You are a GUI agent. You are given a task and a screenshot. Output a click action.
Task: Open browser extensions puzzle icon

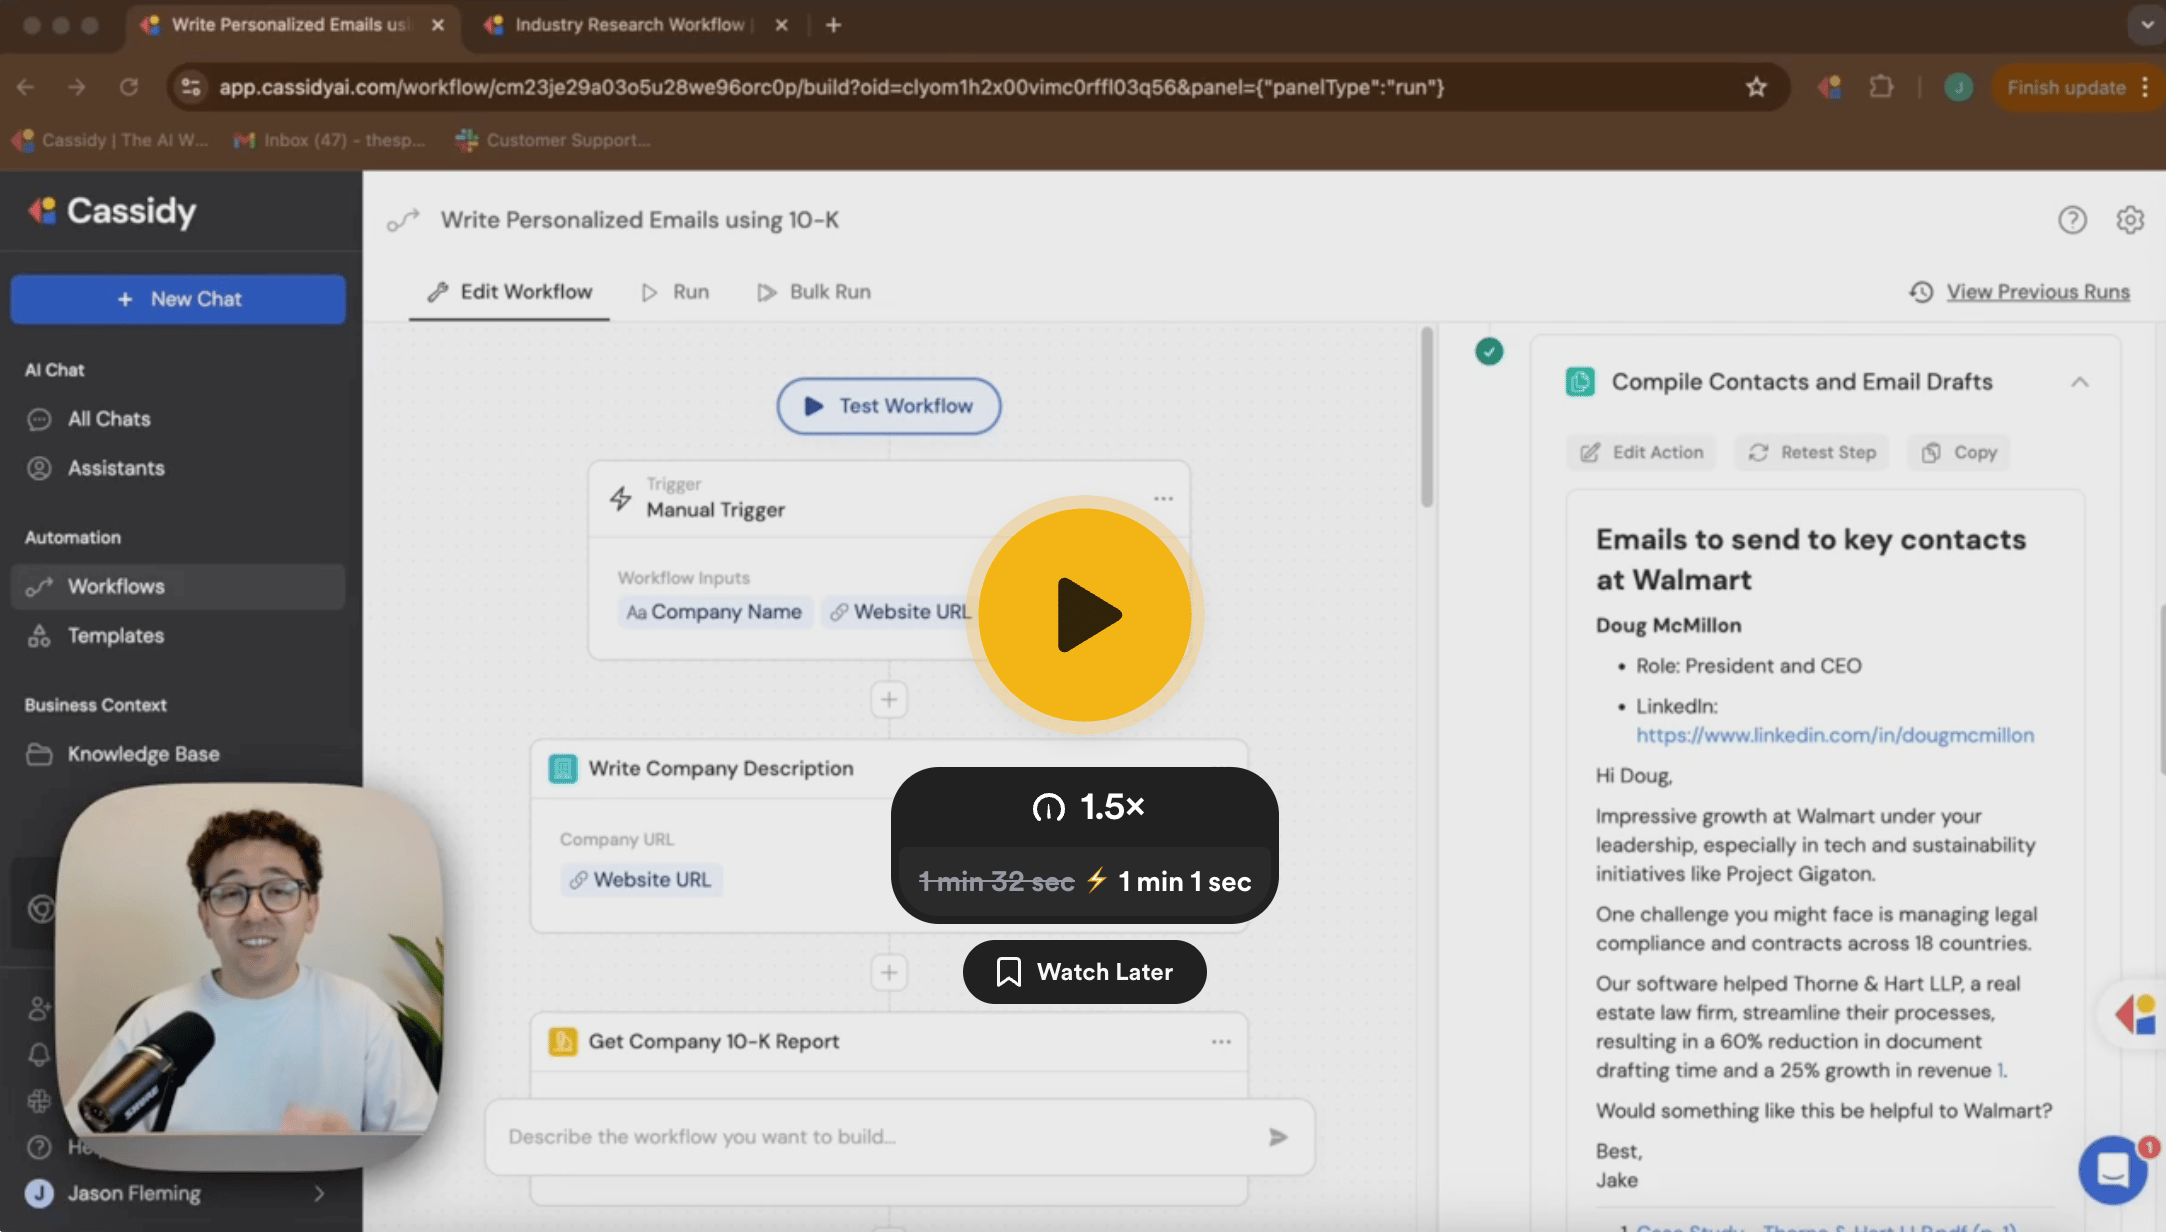[1881, 87]
